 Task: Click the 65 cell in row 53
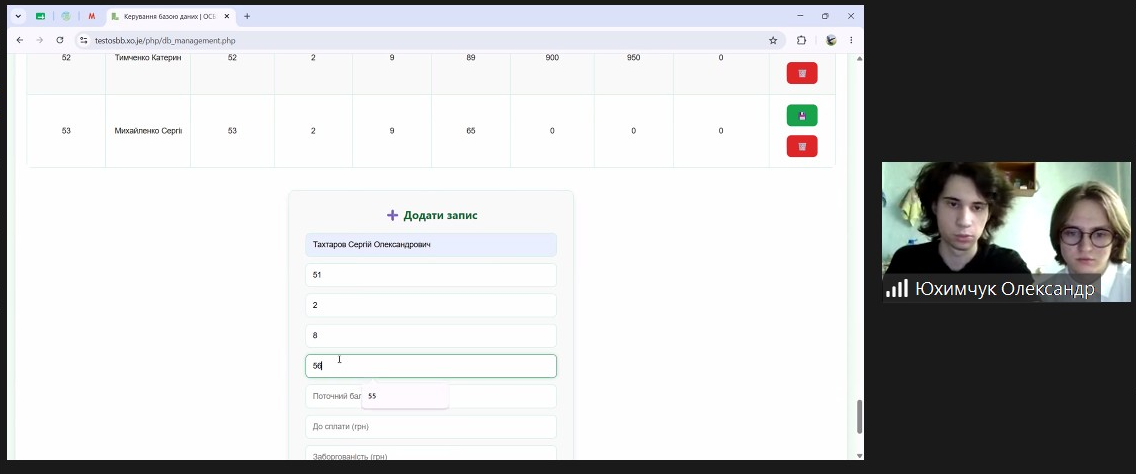[x=471, y=130]
